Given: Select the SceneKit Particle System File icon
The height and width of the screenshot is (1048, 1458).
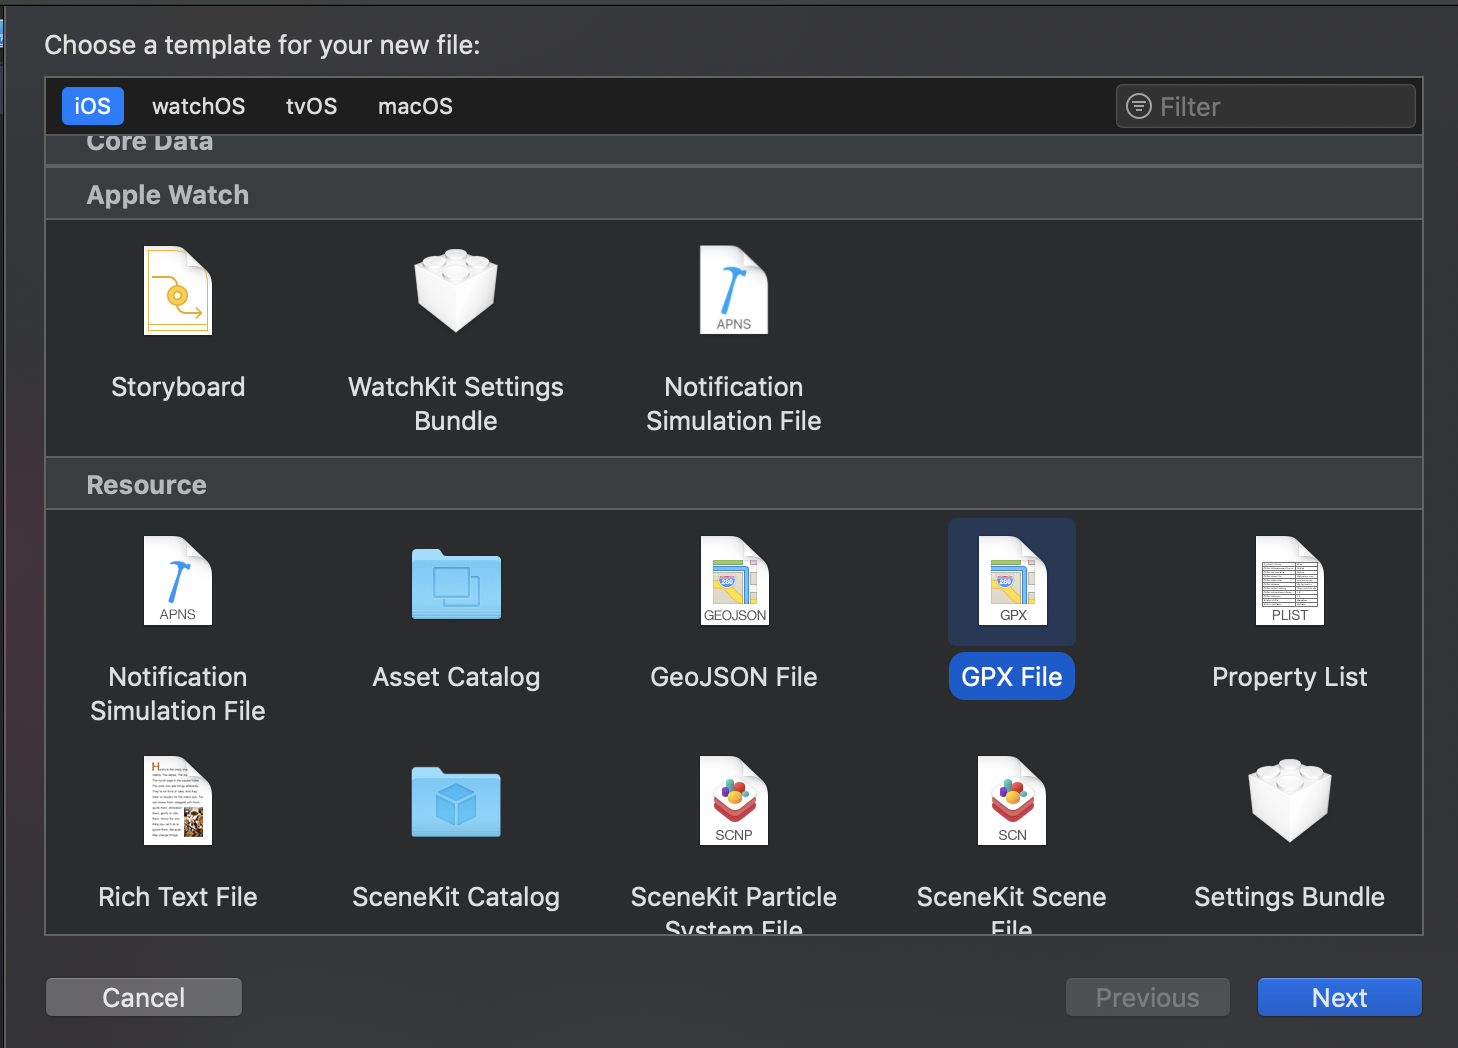Looking at the screenshot, I should (x=734, y=801).
